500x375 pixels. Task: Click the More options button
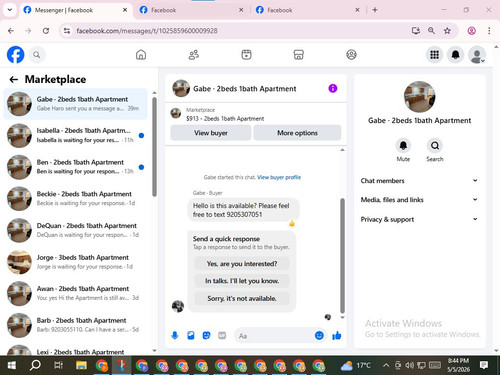tap(297, 133)
